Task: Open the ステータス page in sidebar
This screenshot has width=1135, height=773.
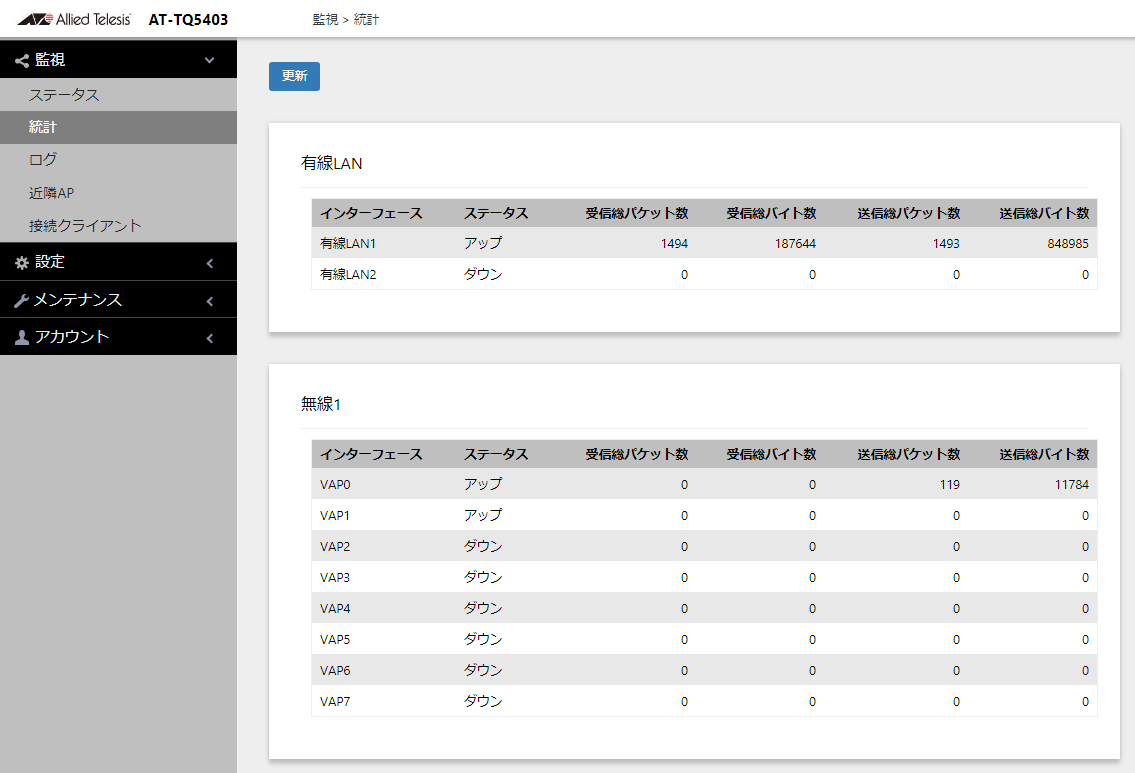Action: (64, 95)
